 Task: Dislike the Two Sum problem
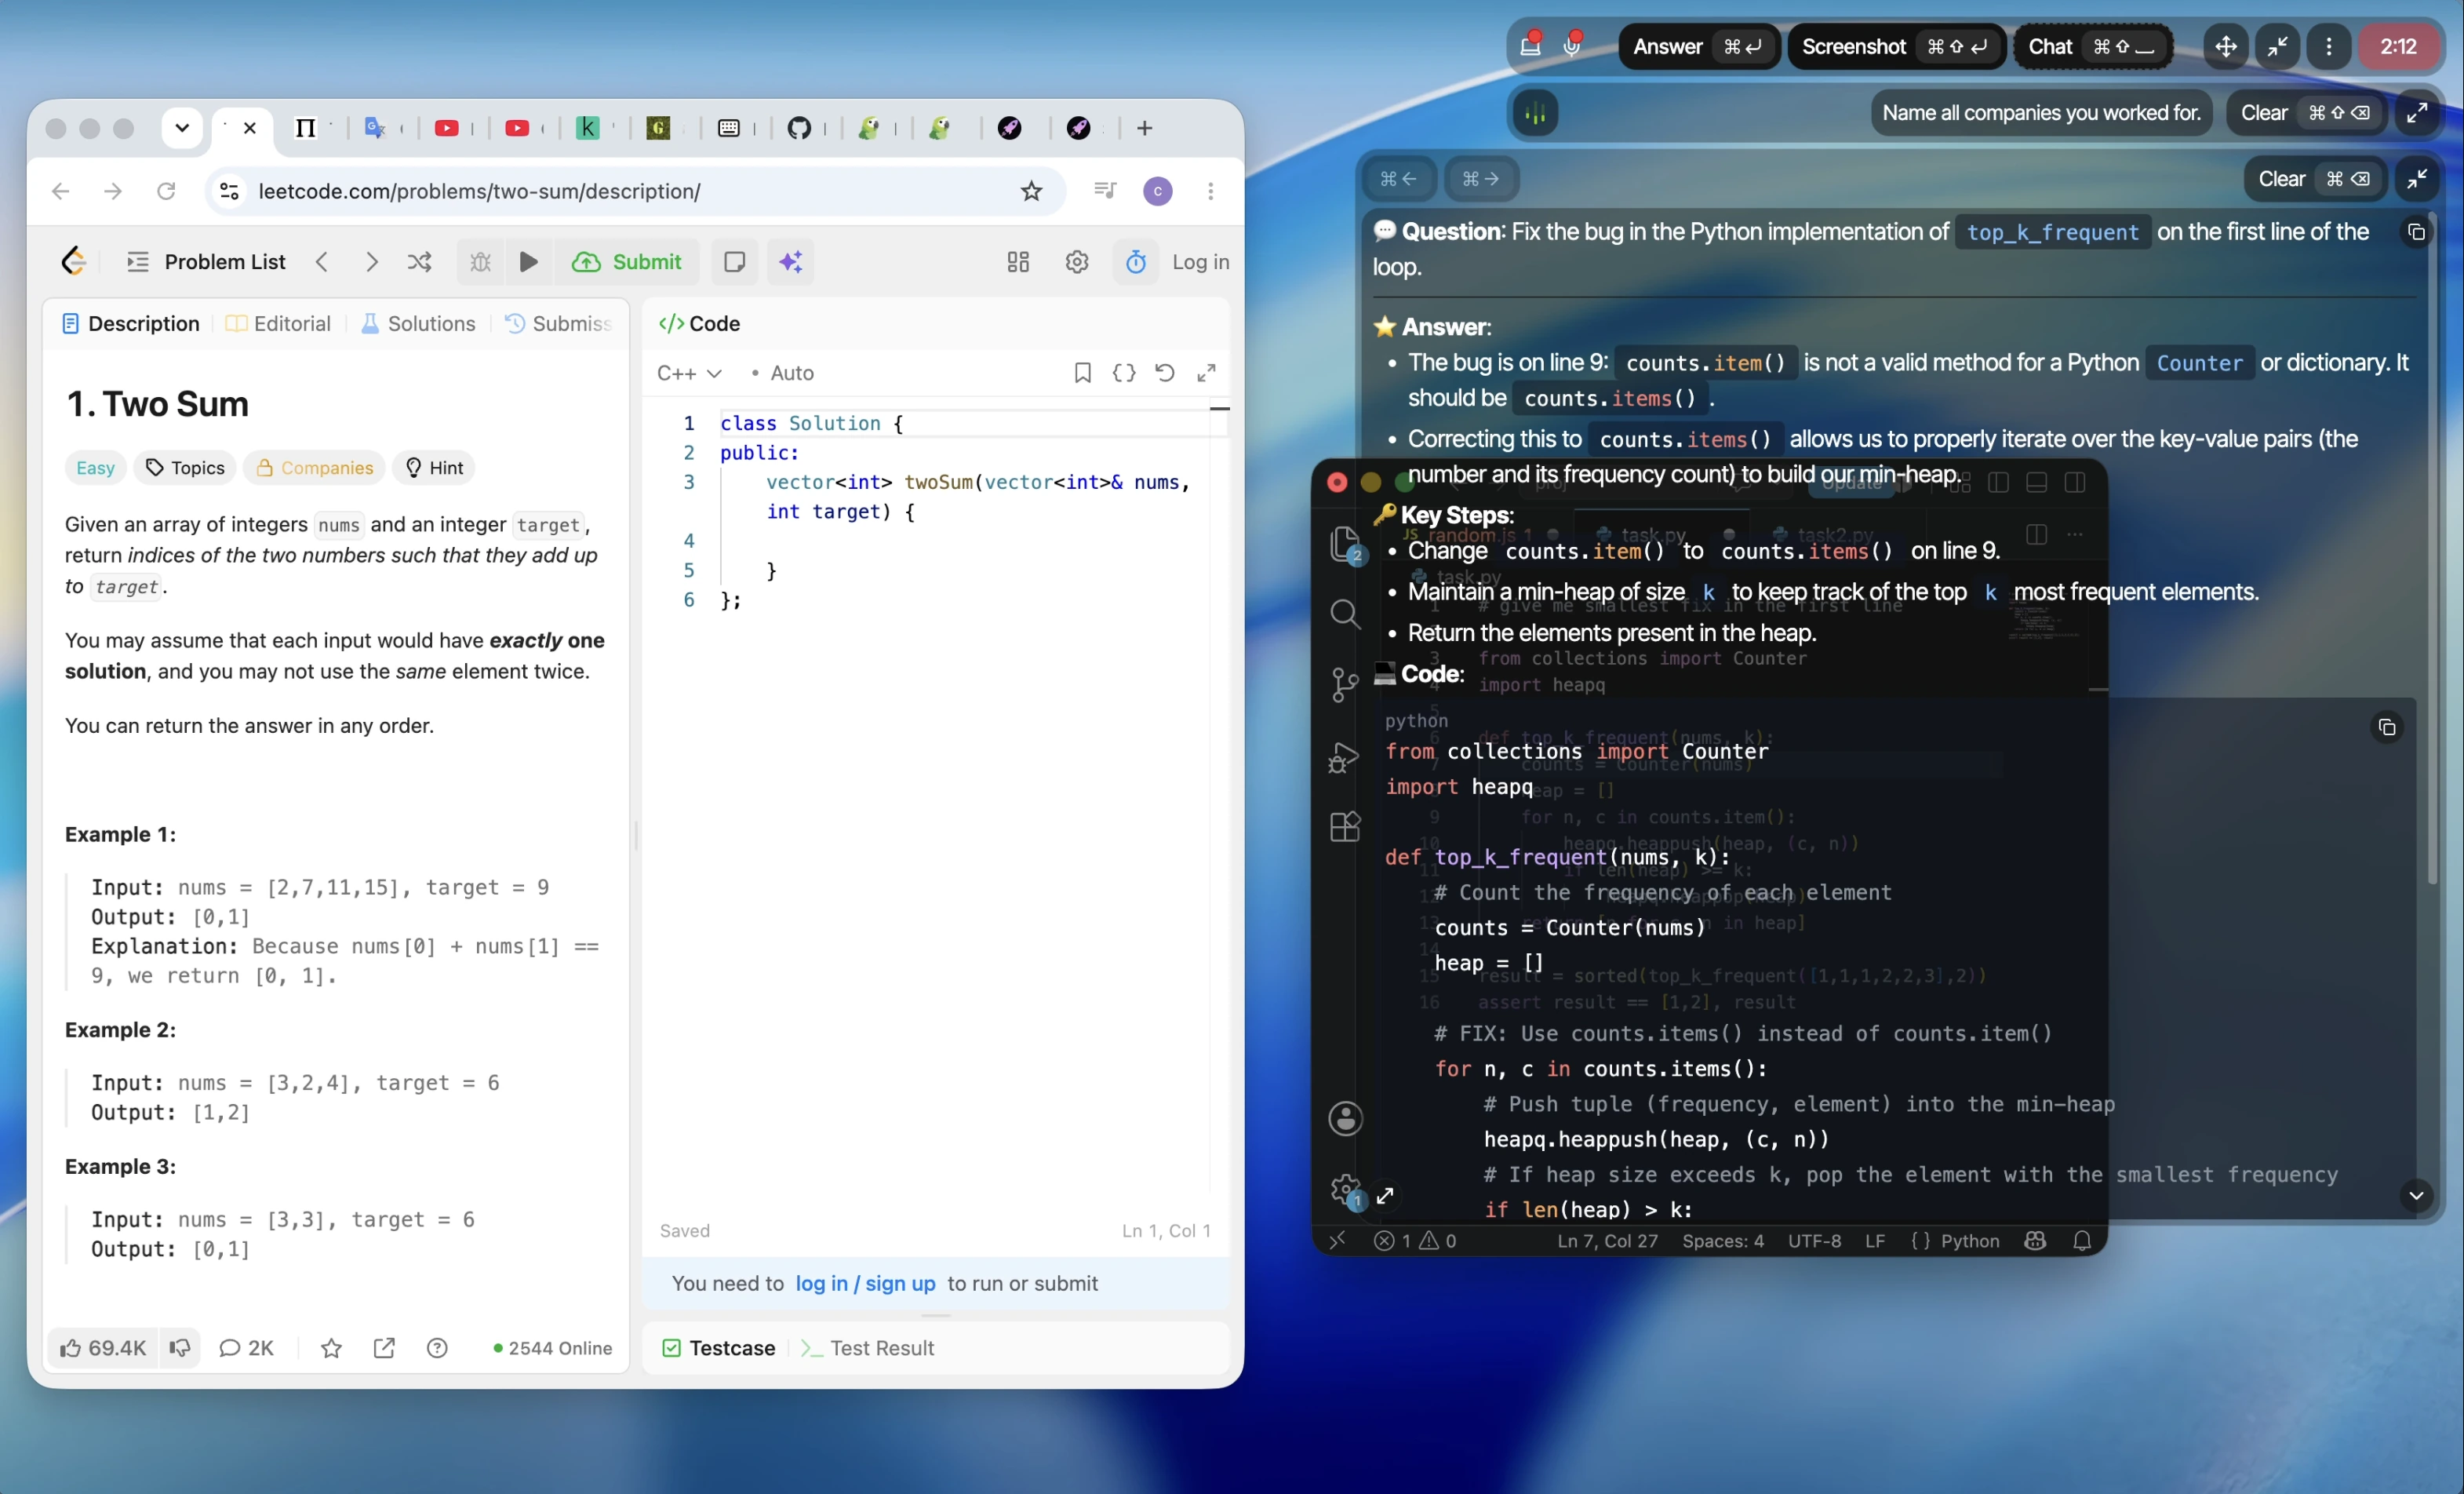[x=180, y=1348]
